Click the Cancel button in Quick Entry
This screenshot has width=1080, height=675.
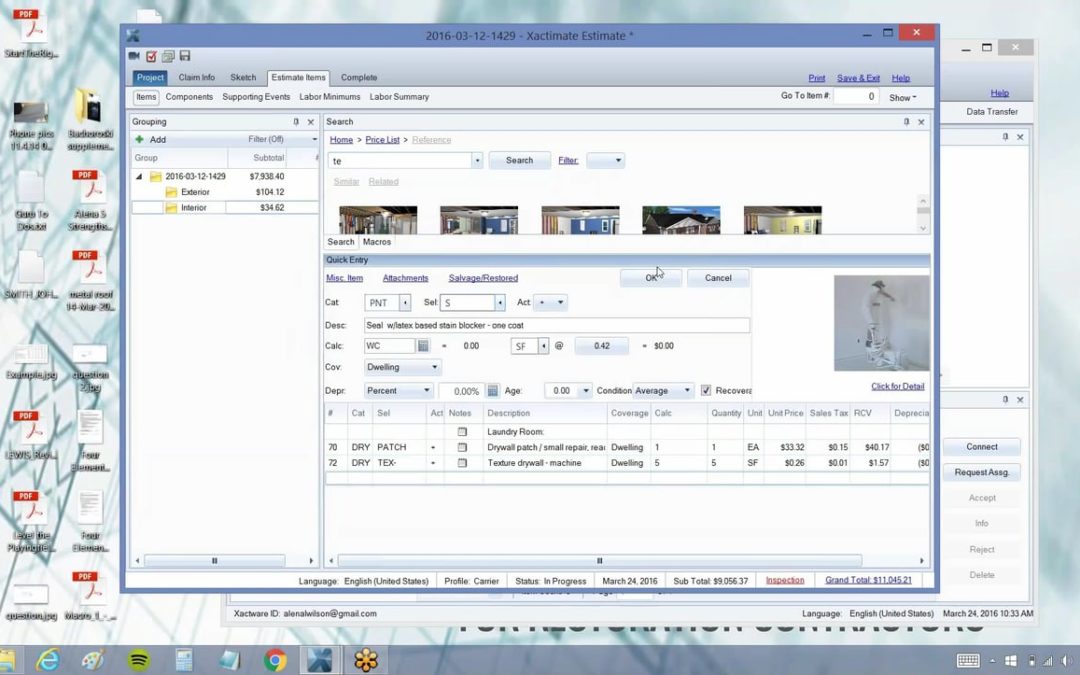718,278
